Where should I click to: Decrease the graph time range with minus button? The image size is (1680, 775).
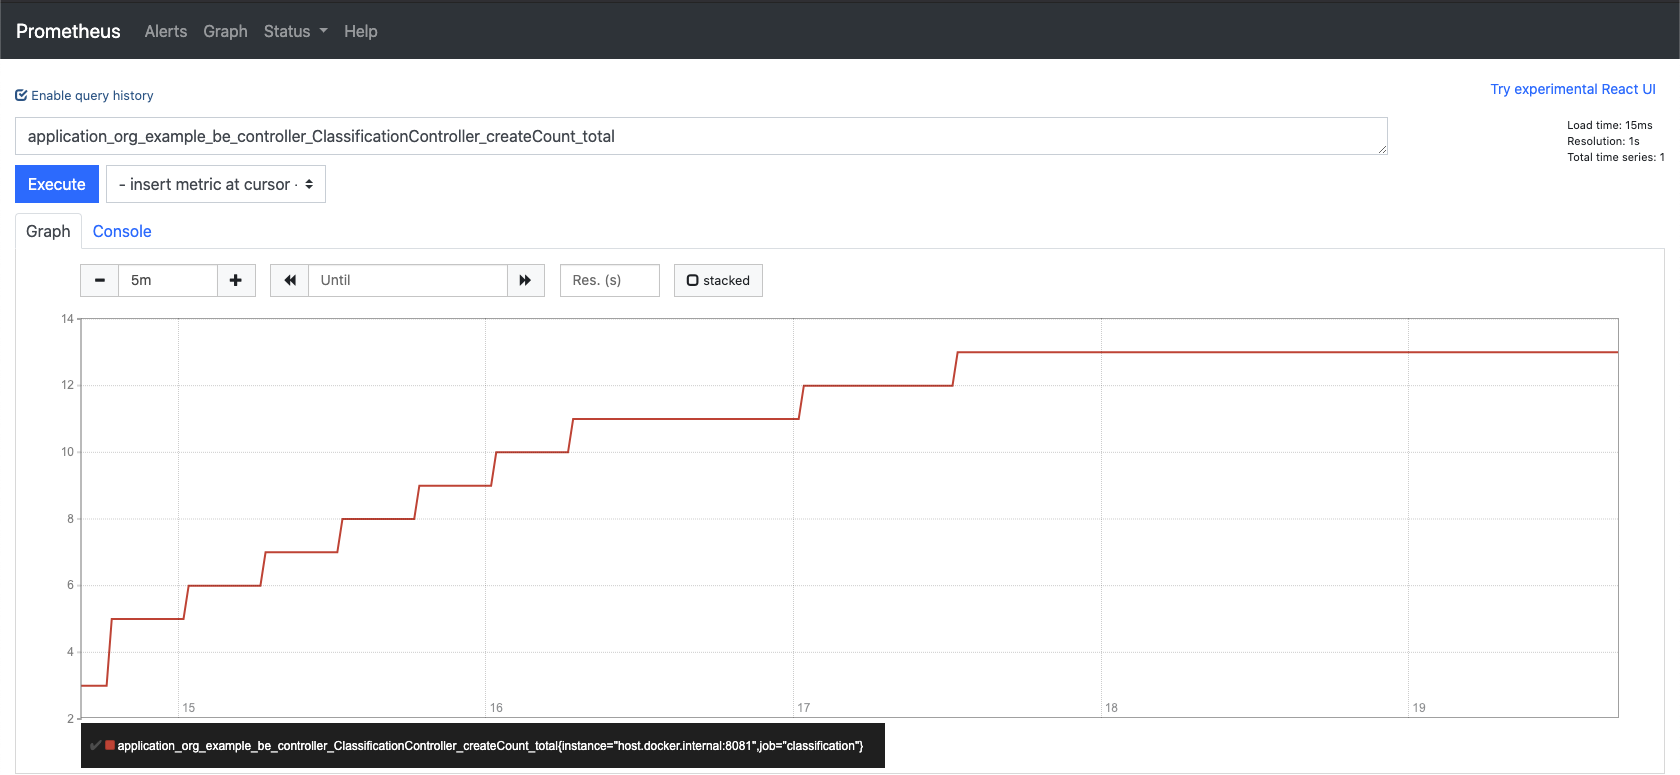(x=99, y=280)
